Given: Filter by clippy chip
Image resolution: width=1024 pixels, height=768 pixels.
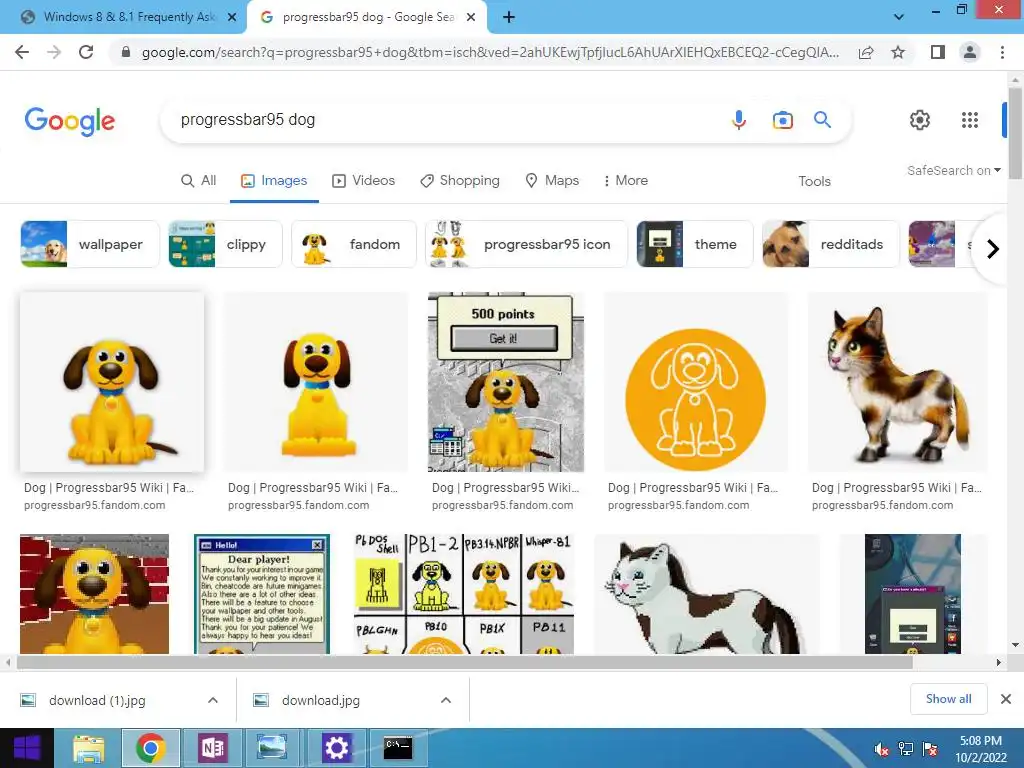Looking at the screenshot, I should pos(225,244).
